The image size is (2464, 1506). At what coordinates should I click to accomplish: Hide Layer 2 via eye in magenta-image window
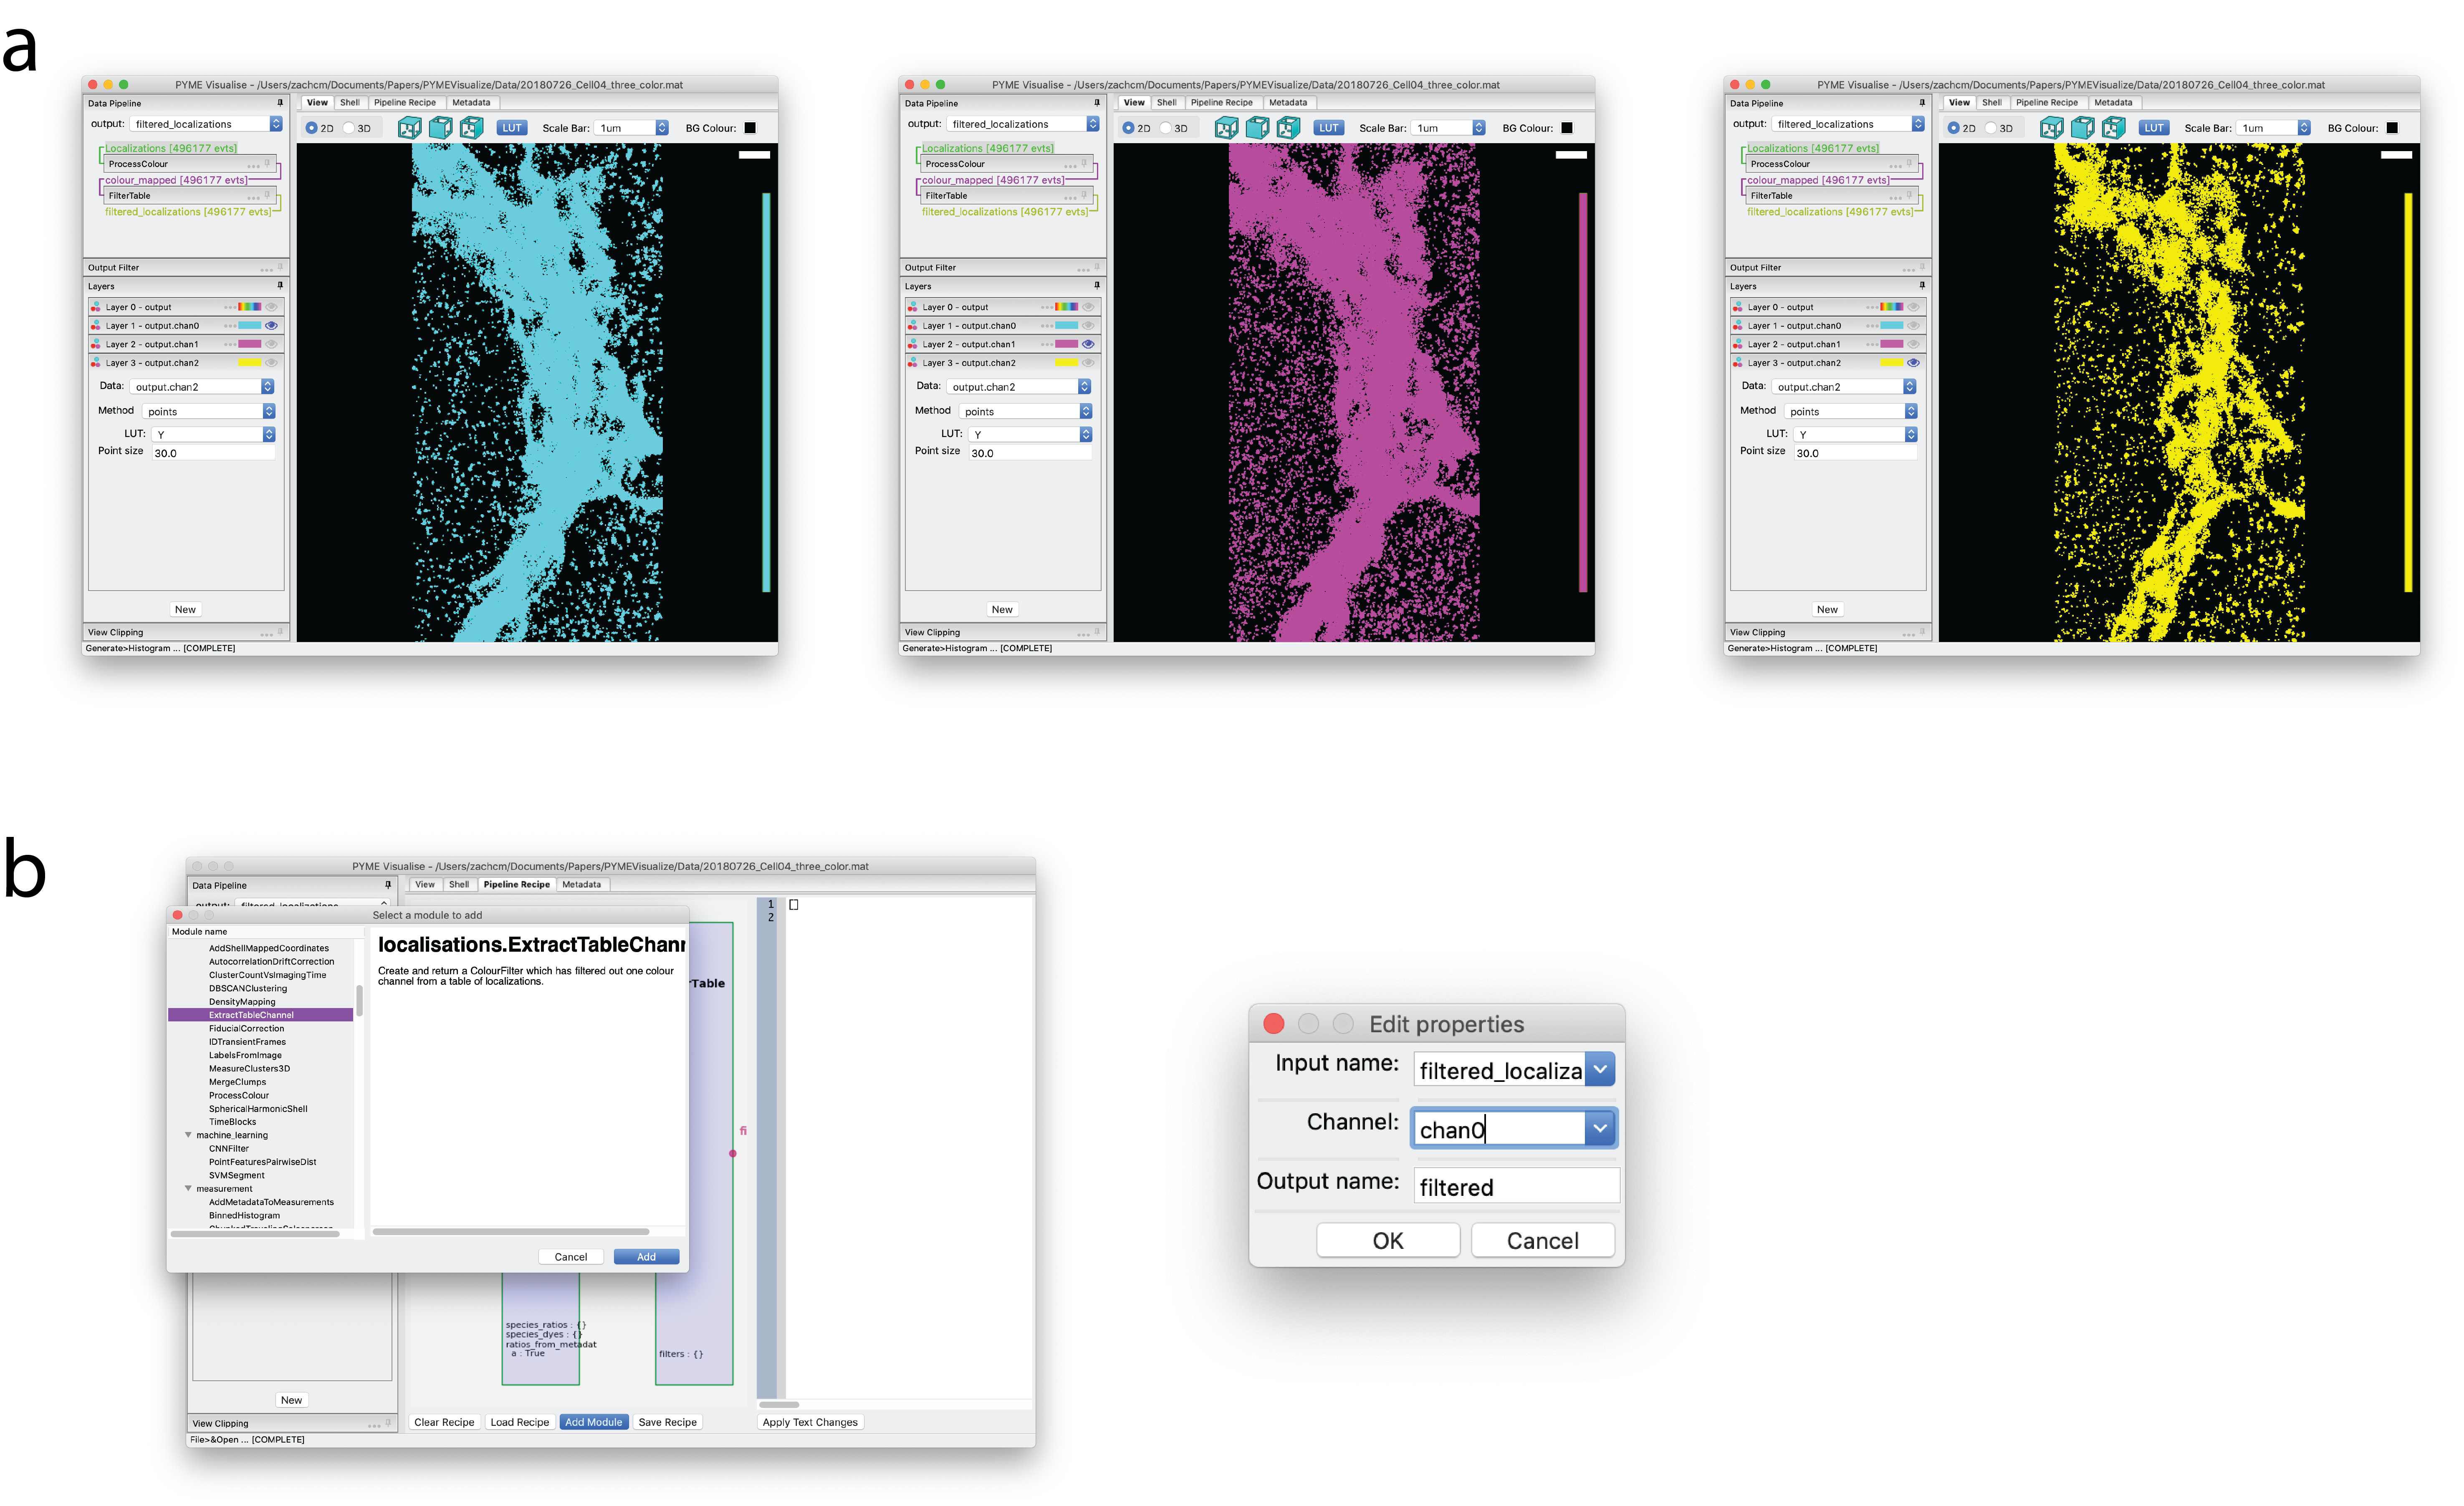pos(1088,344)
